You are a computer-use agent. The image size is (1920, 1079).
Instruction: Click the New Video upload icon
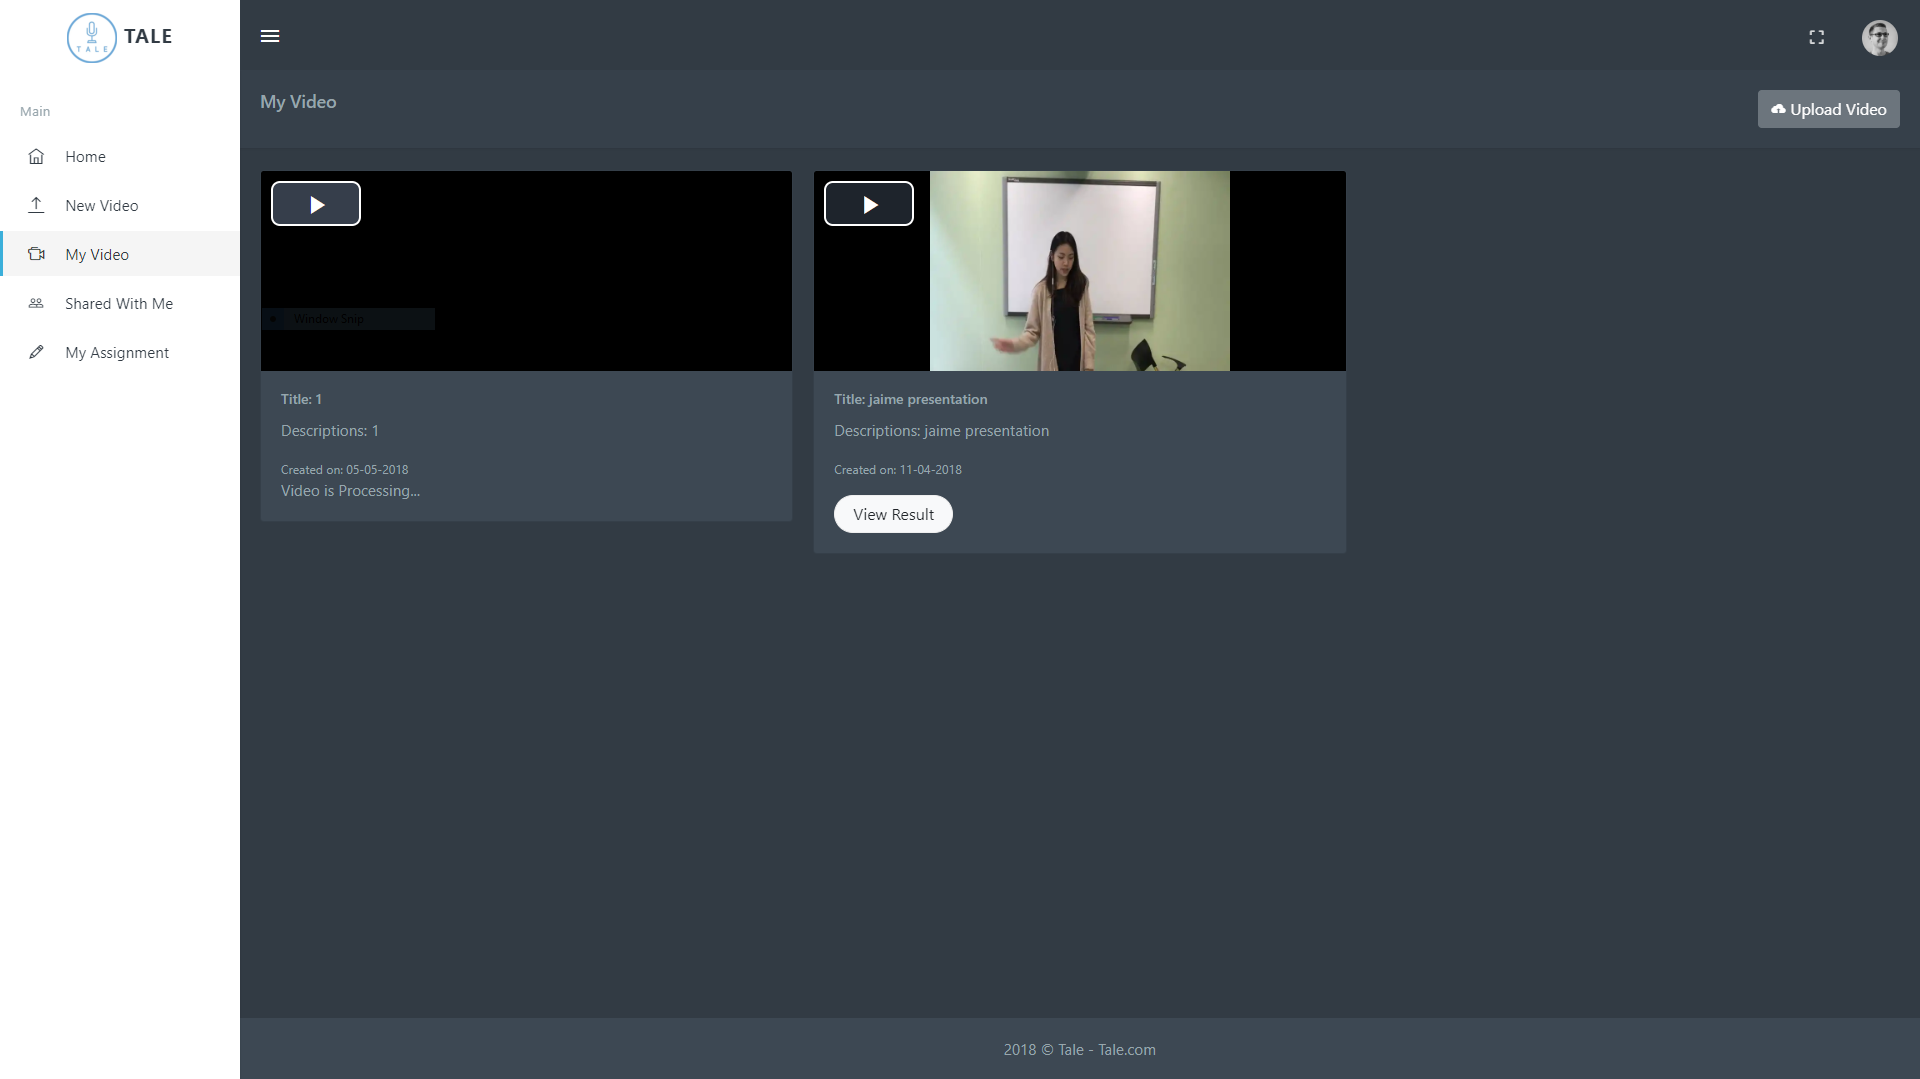(x=36, y=204)
